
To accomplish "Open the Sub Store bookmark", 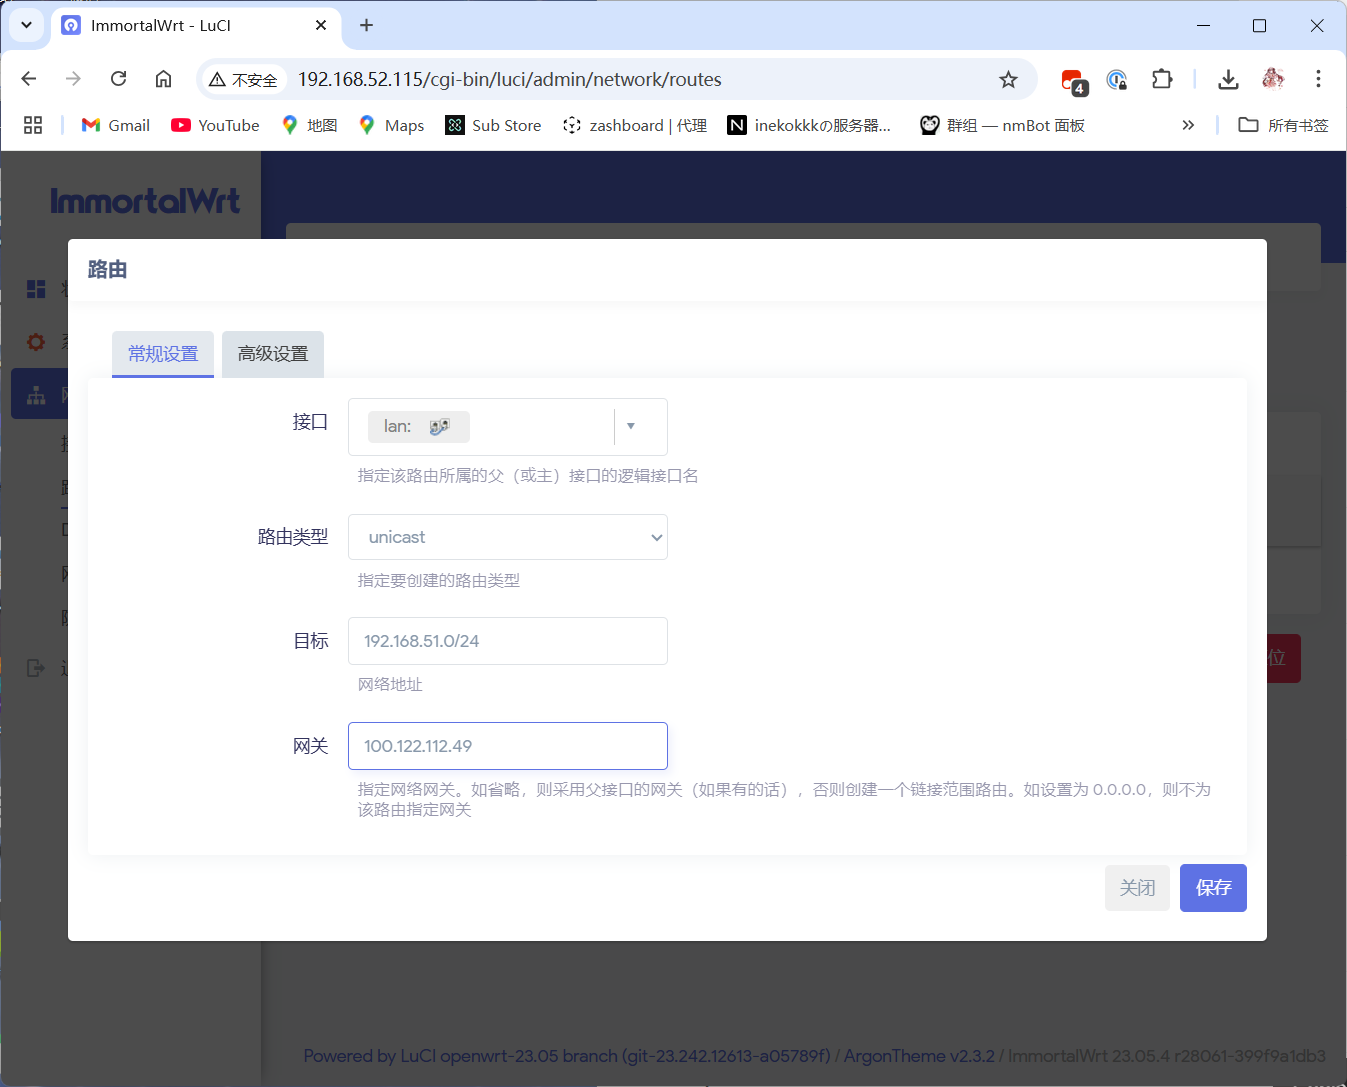I will click(492, 124).
